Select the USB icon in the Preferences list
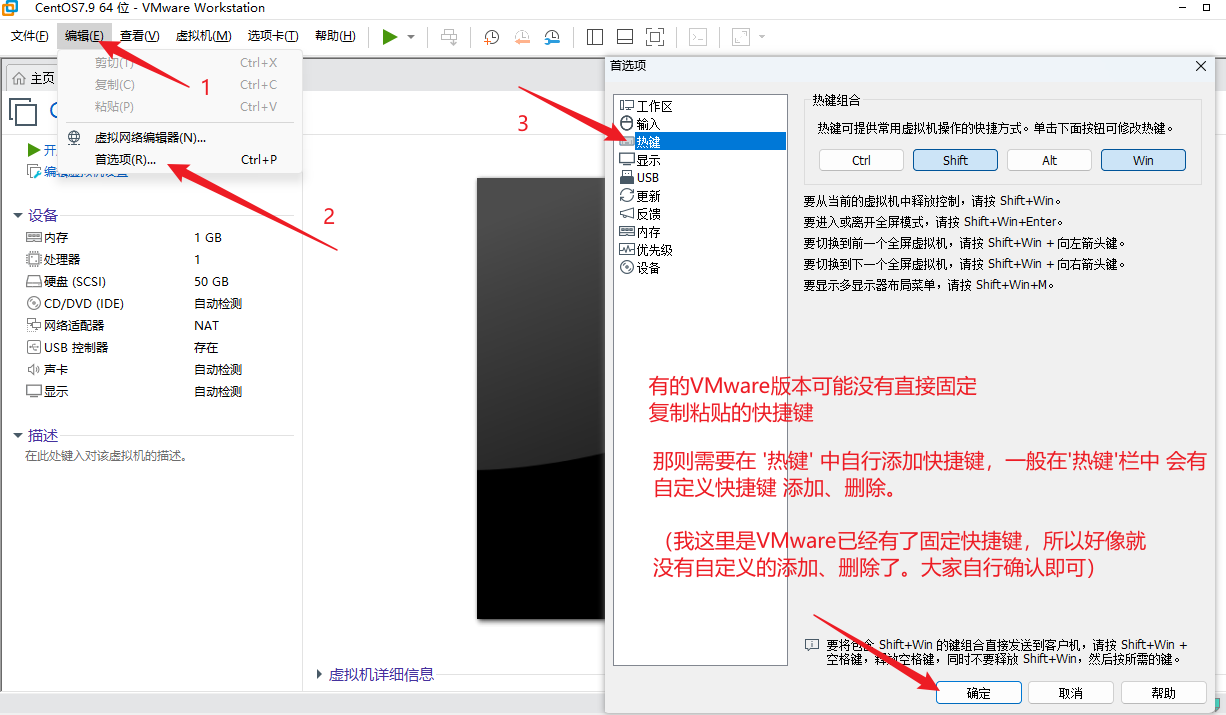Image resolution: width=1226 pixels, height=715 pixels. 627,177
